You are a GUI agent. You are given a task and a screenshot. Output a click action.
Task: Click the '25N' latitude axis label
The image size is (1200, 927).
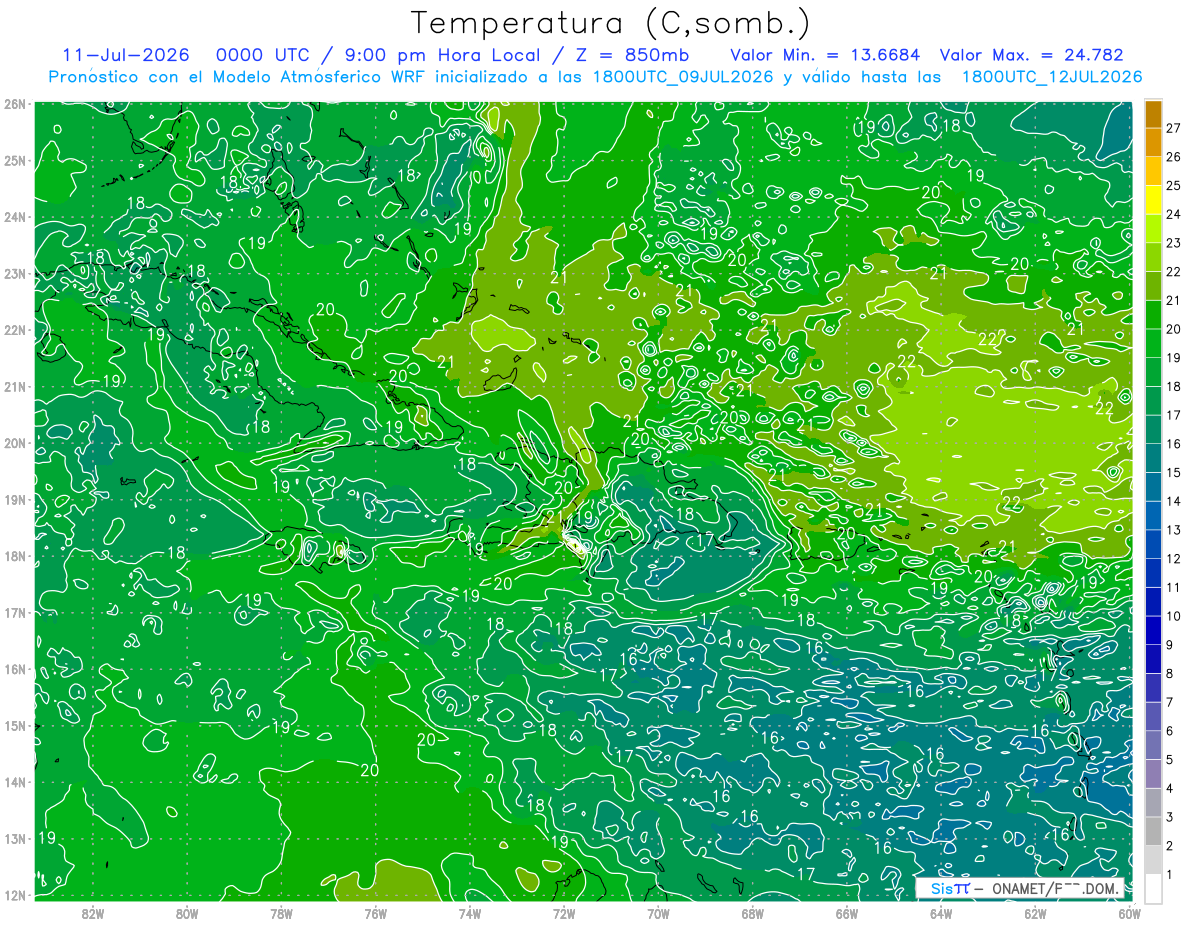coord(14,160)
